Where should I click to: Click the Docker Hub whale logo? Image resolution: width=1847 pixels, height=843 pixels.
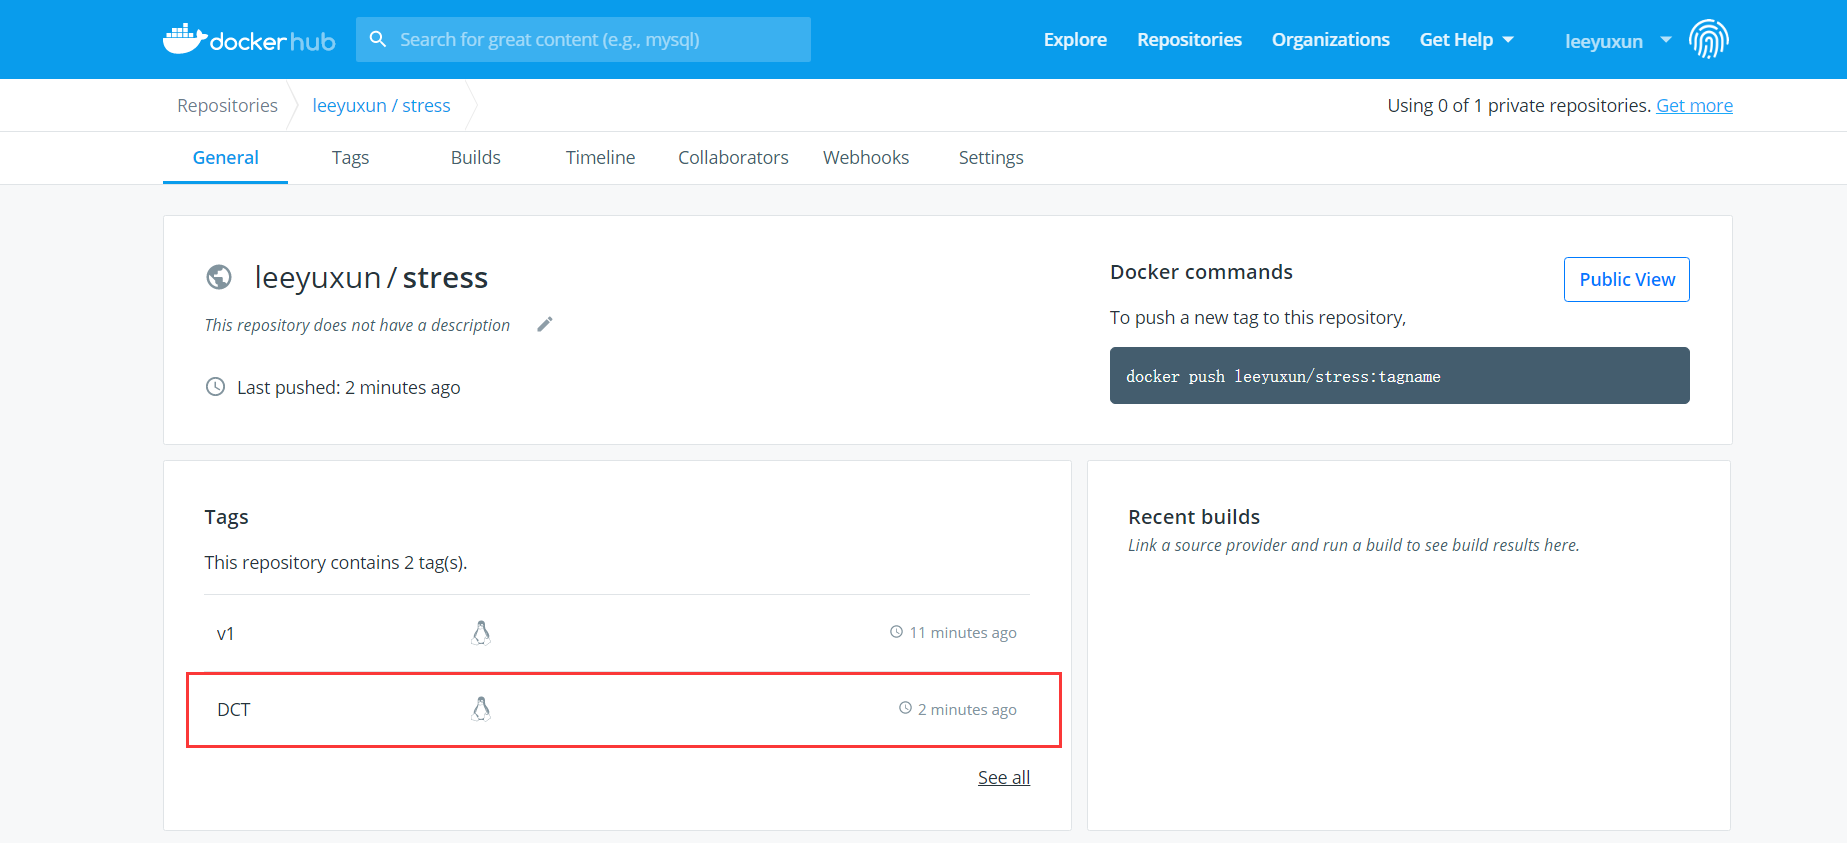(x=249, y=39)
